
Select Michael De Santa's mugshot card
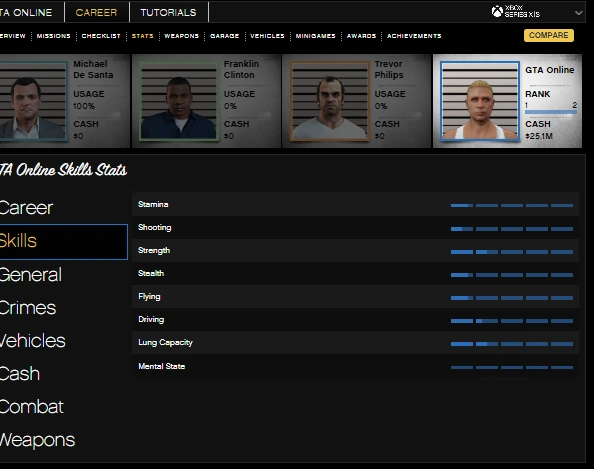[x=64, y=101]
